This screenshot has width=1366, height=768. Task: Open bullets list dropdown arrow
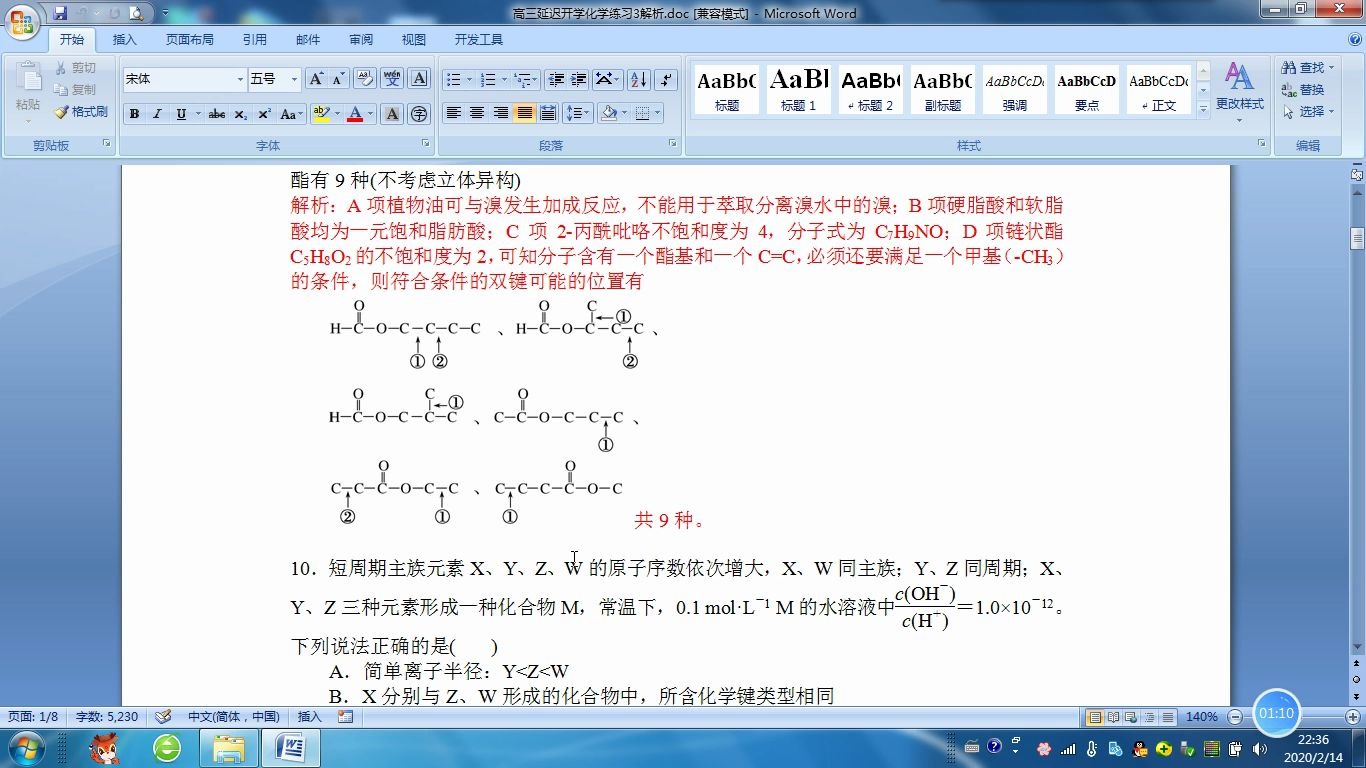(x=469, y=79)
